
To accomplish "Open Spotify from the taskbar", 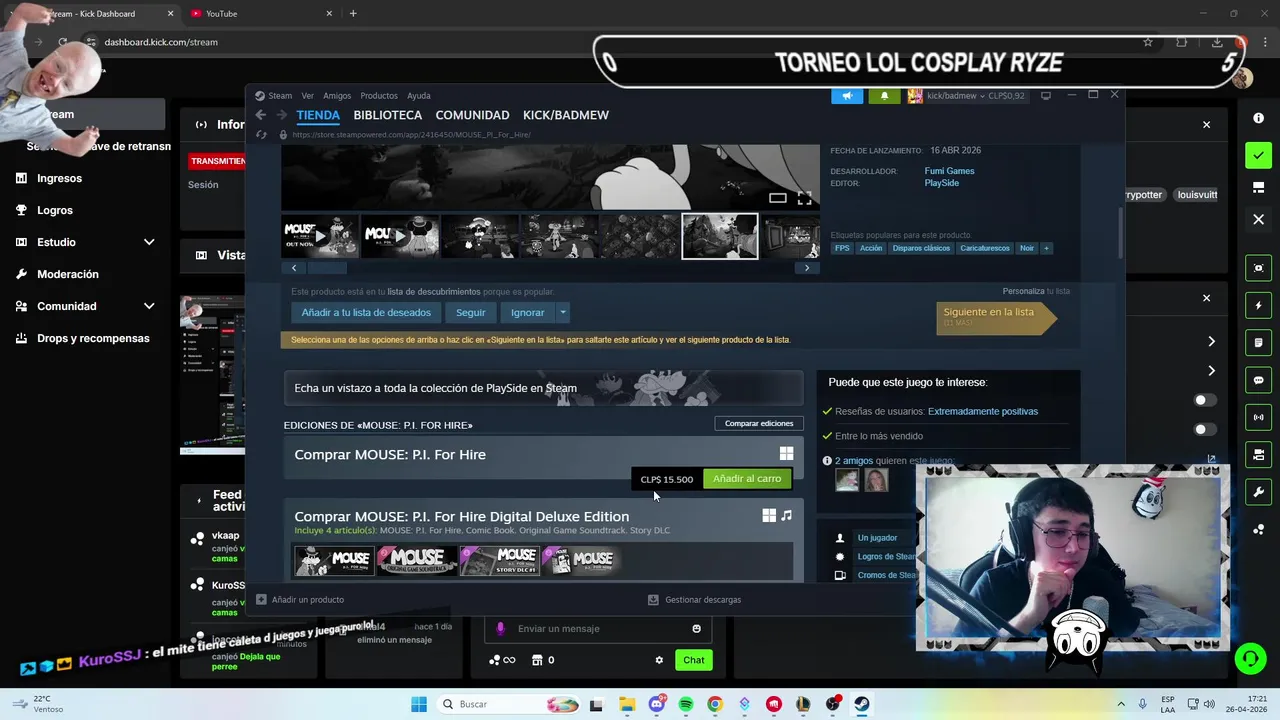I will (686, 704).
